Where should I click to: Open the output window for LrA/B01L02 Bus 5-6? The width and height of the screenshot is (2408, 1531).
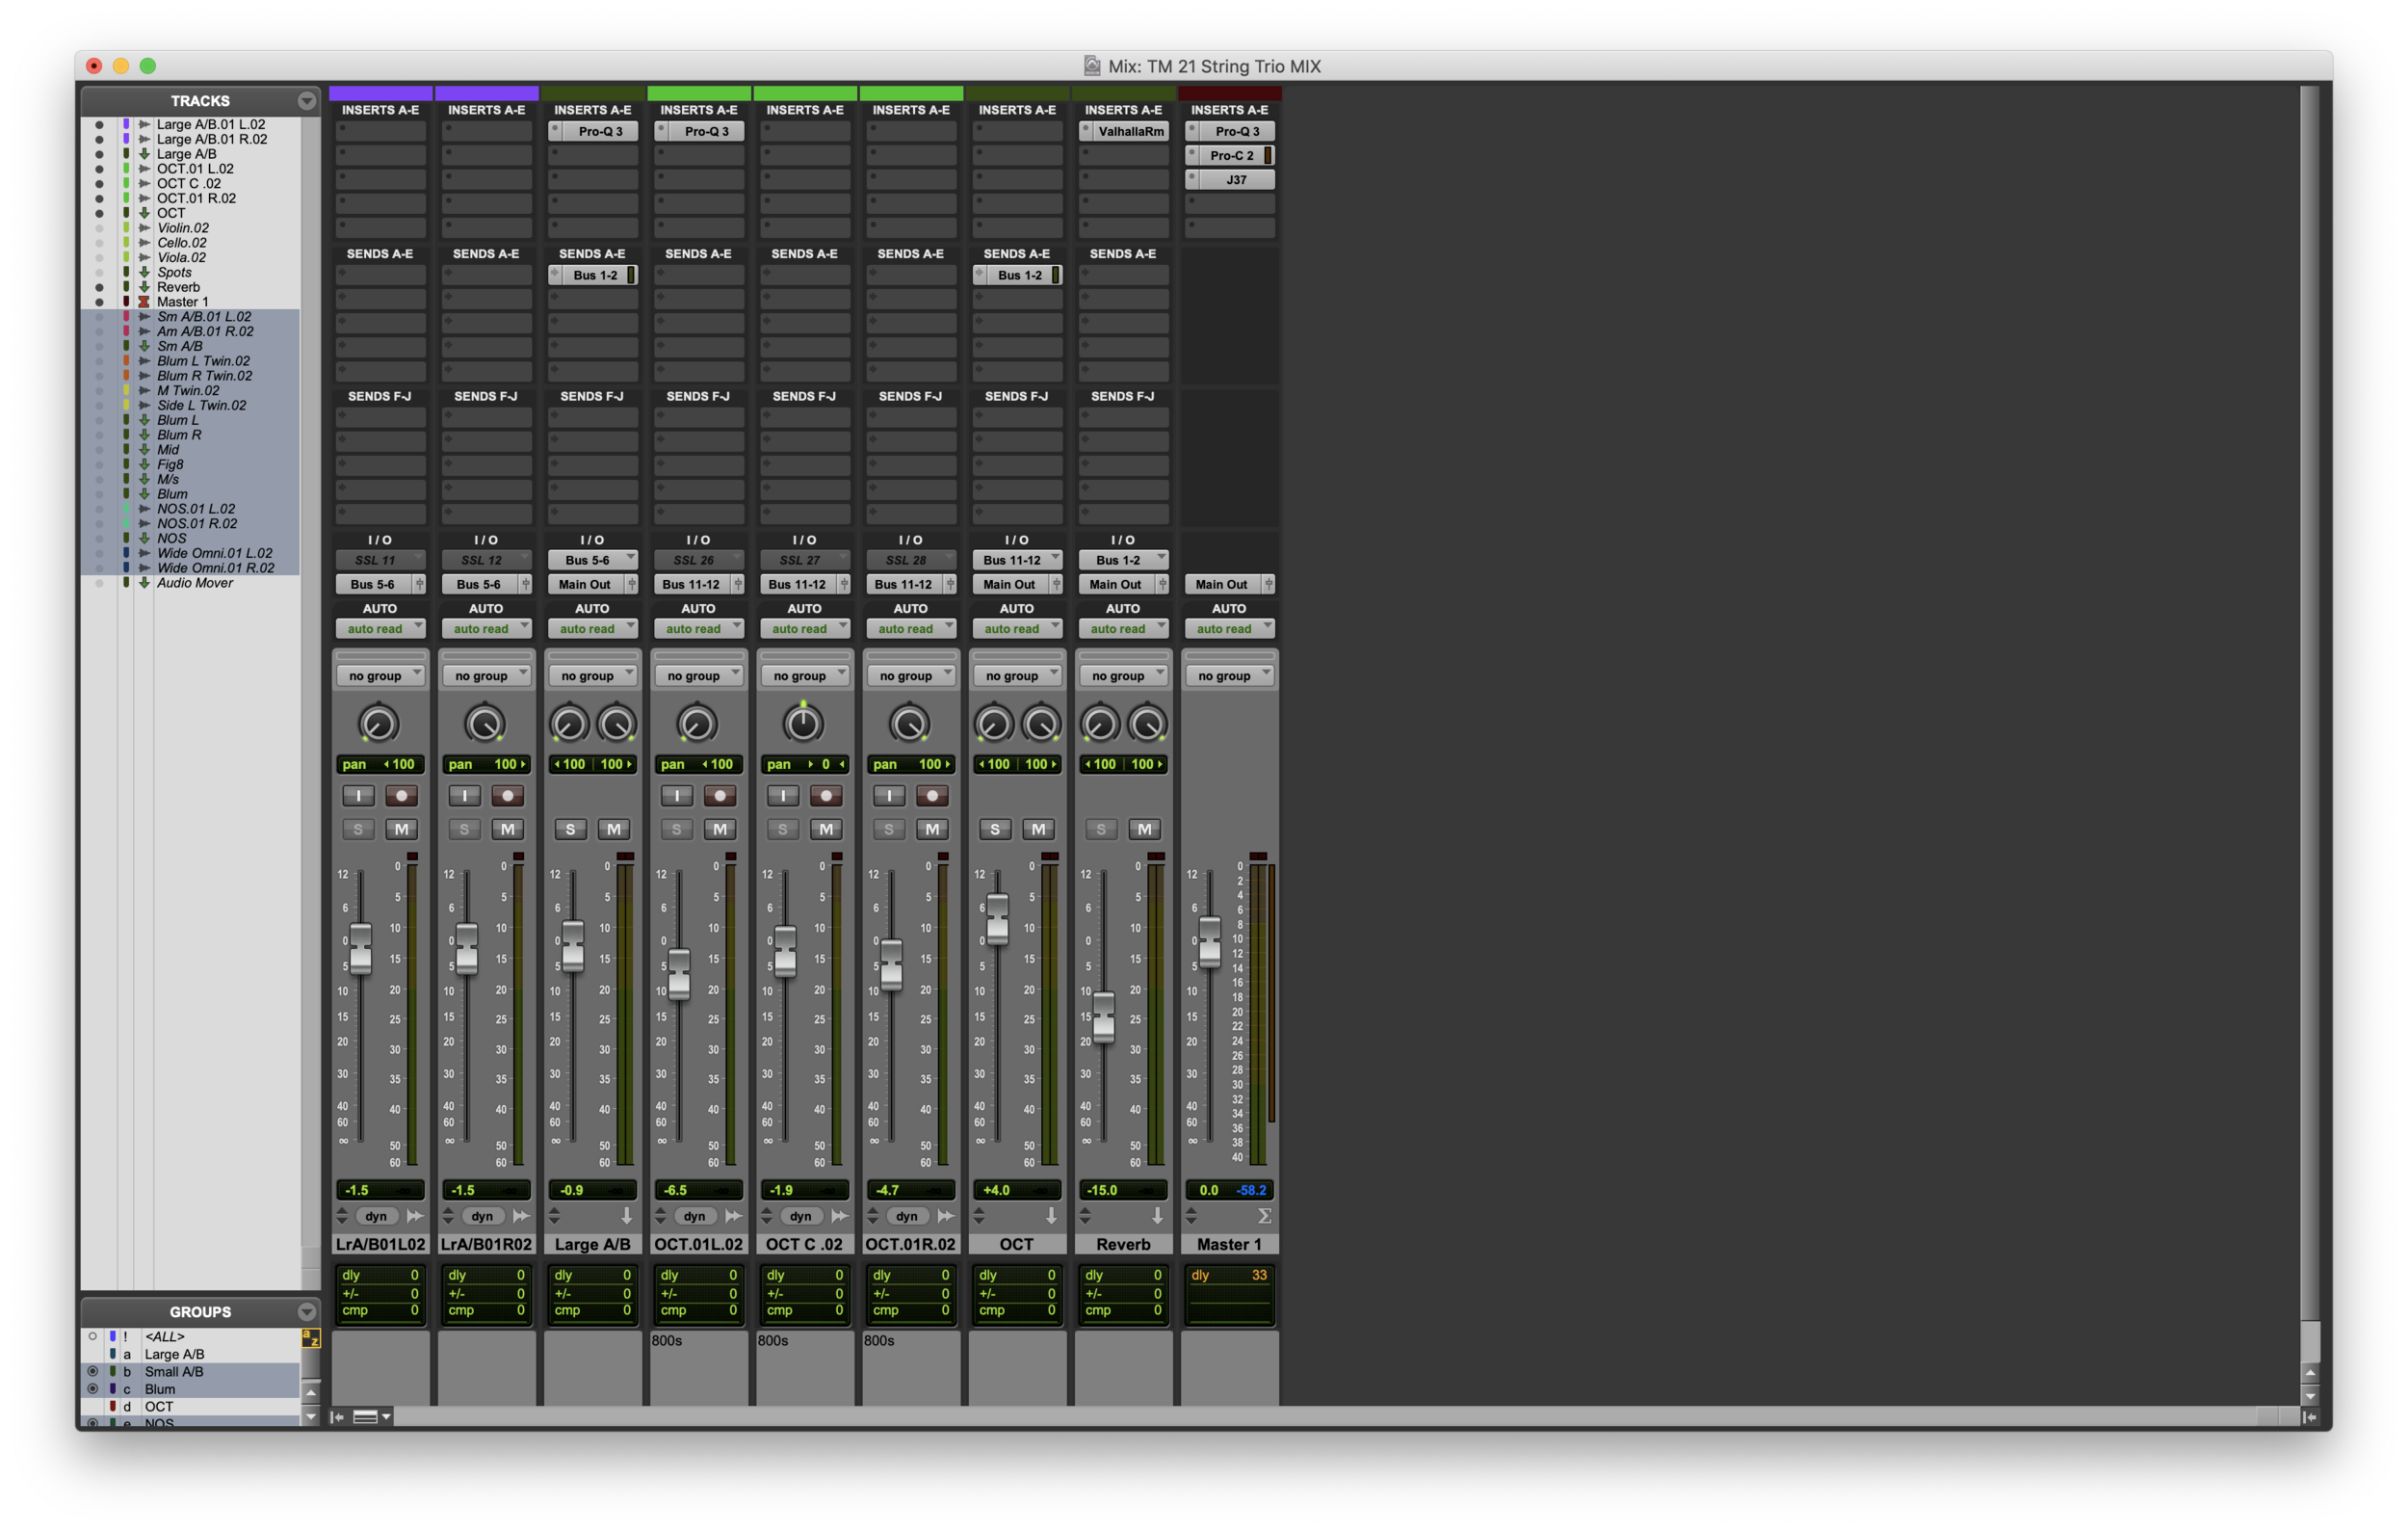(420, 585)
